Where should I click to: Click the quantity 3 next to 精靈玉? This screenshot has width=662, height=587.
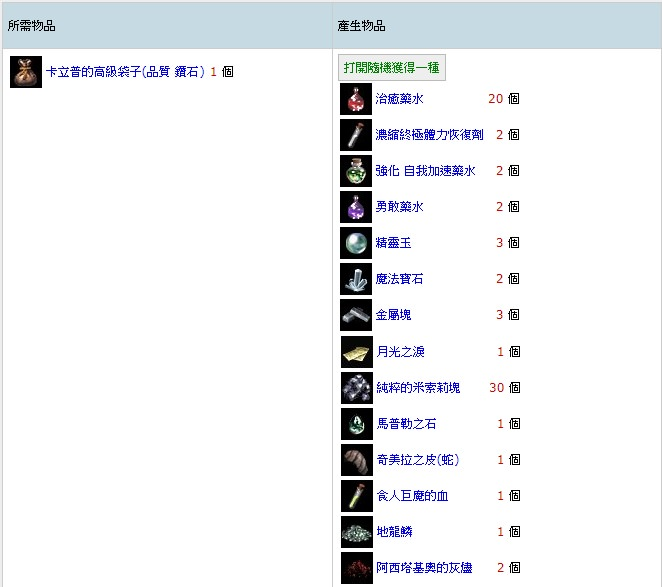pyautogui.click(x=499, y=243)
